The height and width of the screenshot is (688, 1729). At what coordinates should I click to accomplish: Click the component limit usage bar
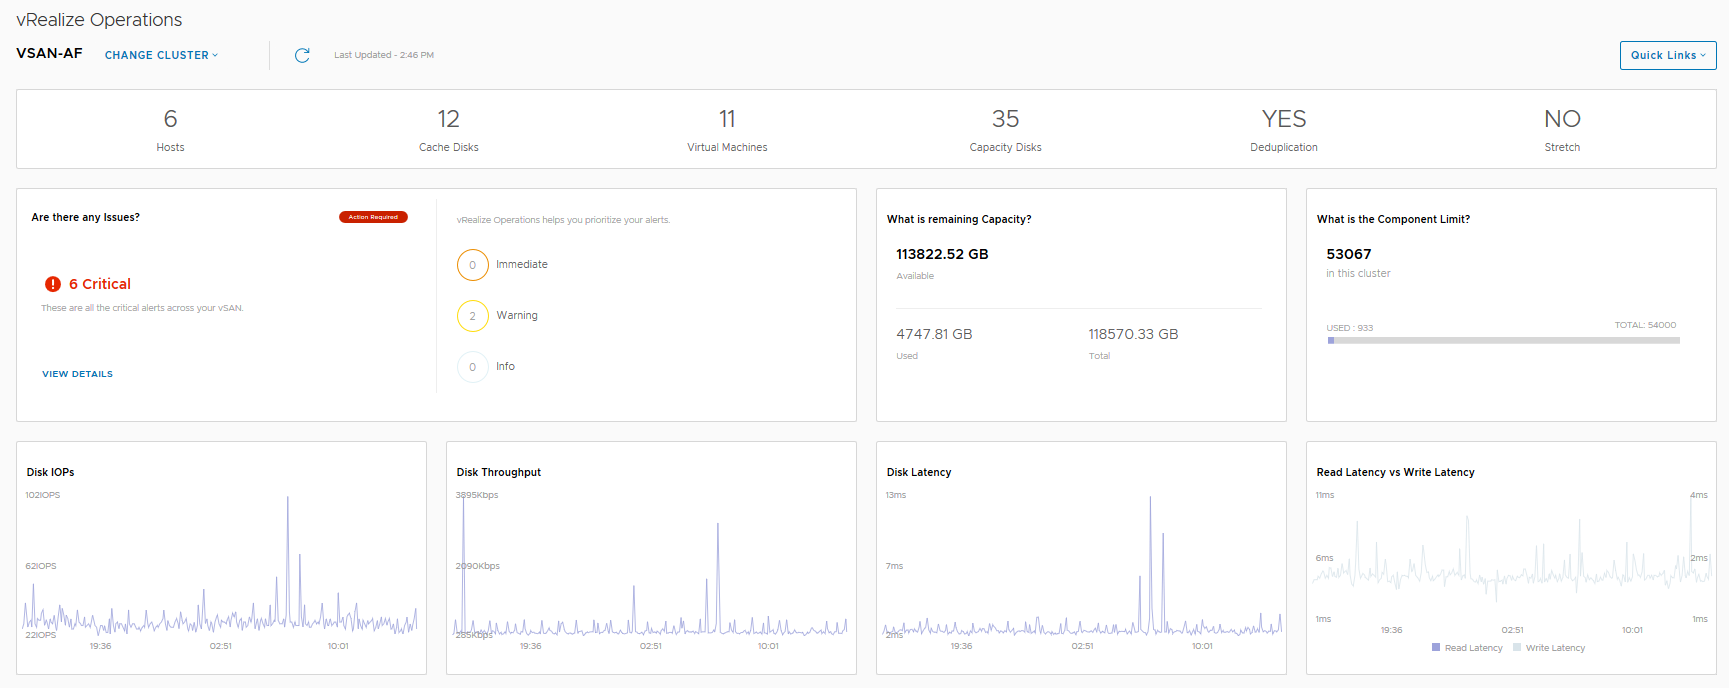pyautogui.click(x=1503, y=340)
